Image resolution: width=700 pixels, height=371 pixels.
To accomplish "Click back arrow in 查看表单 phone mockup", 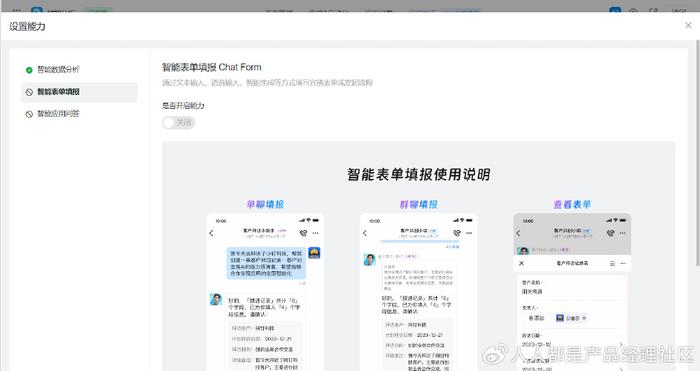I will [x=518, y=233].
